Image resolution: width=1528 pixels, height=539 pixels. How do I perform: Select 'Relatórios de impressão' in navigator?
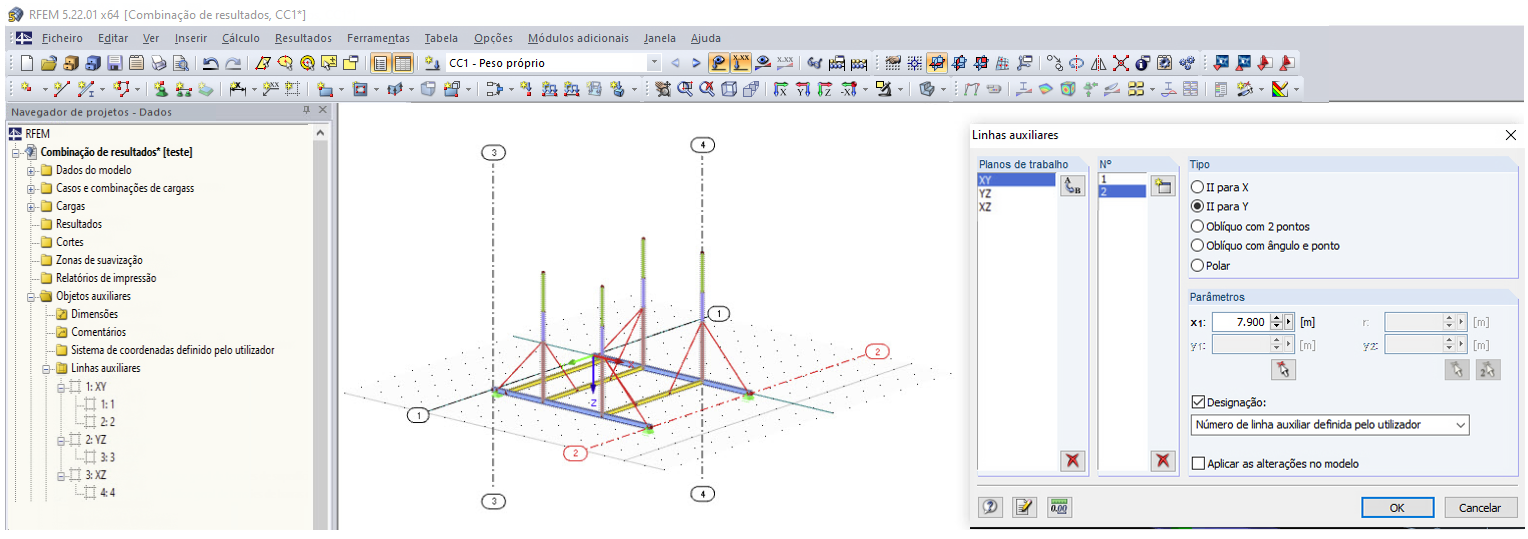[106, 278]
